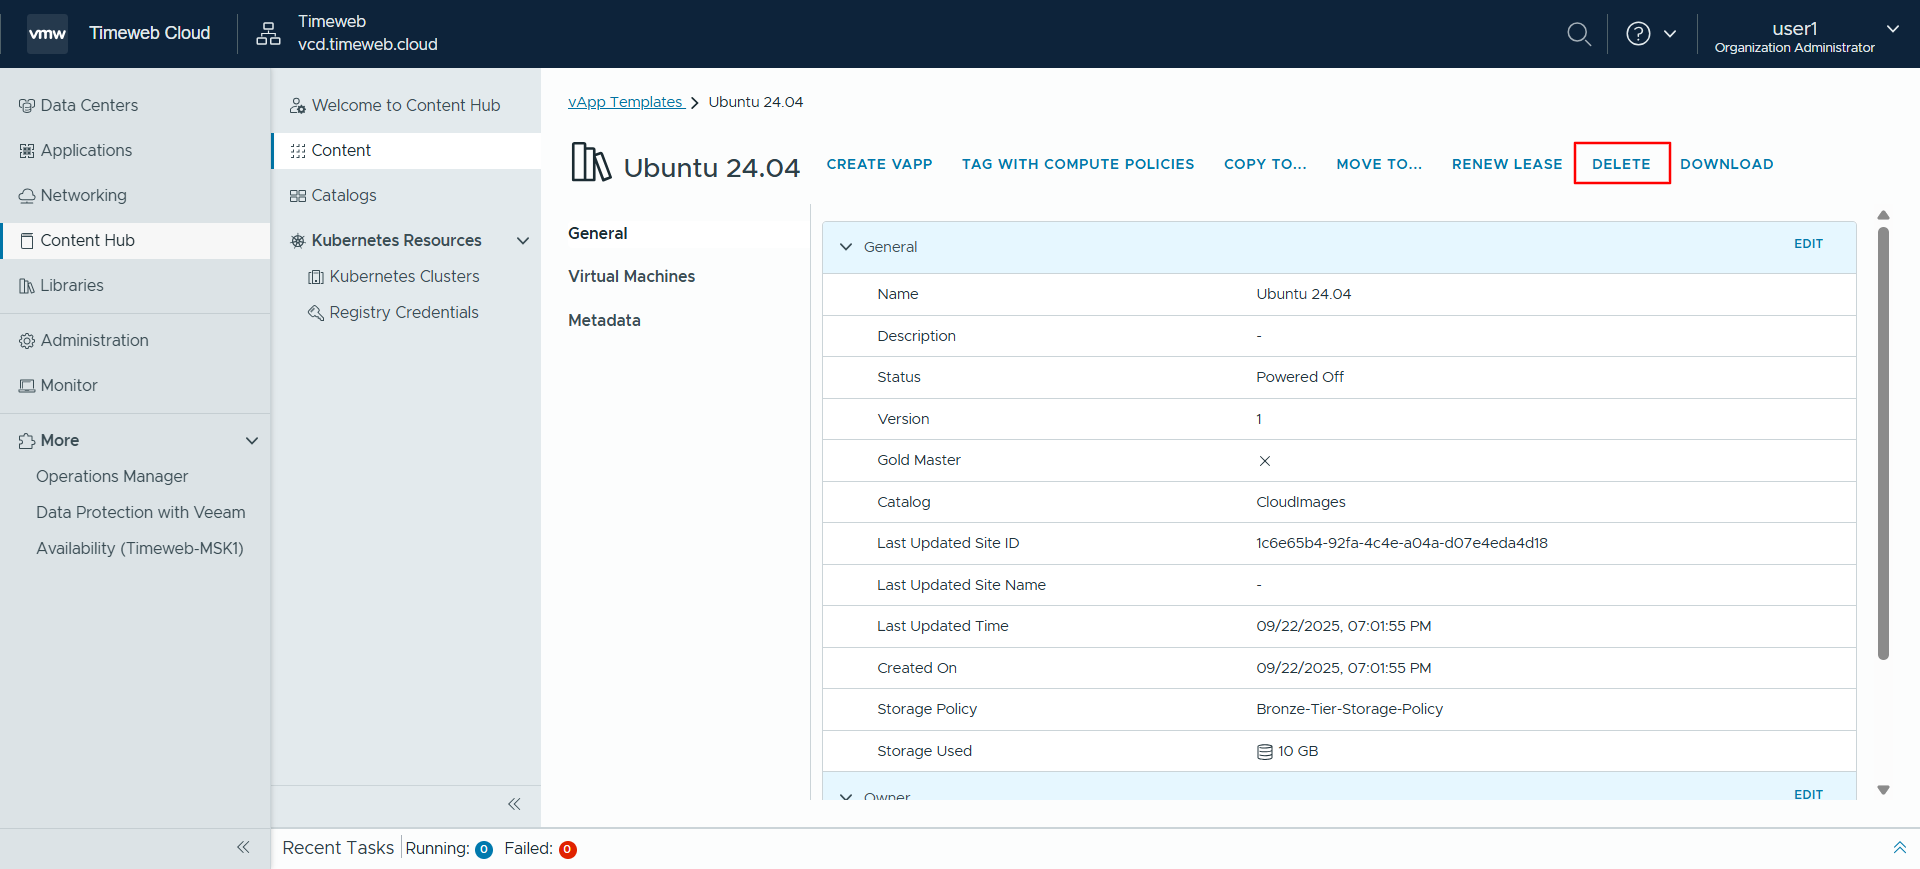Open the organization network icon in header

(x=268, y=33)
